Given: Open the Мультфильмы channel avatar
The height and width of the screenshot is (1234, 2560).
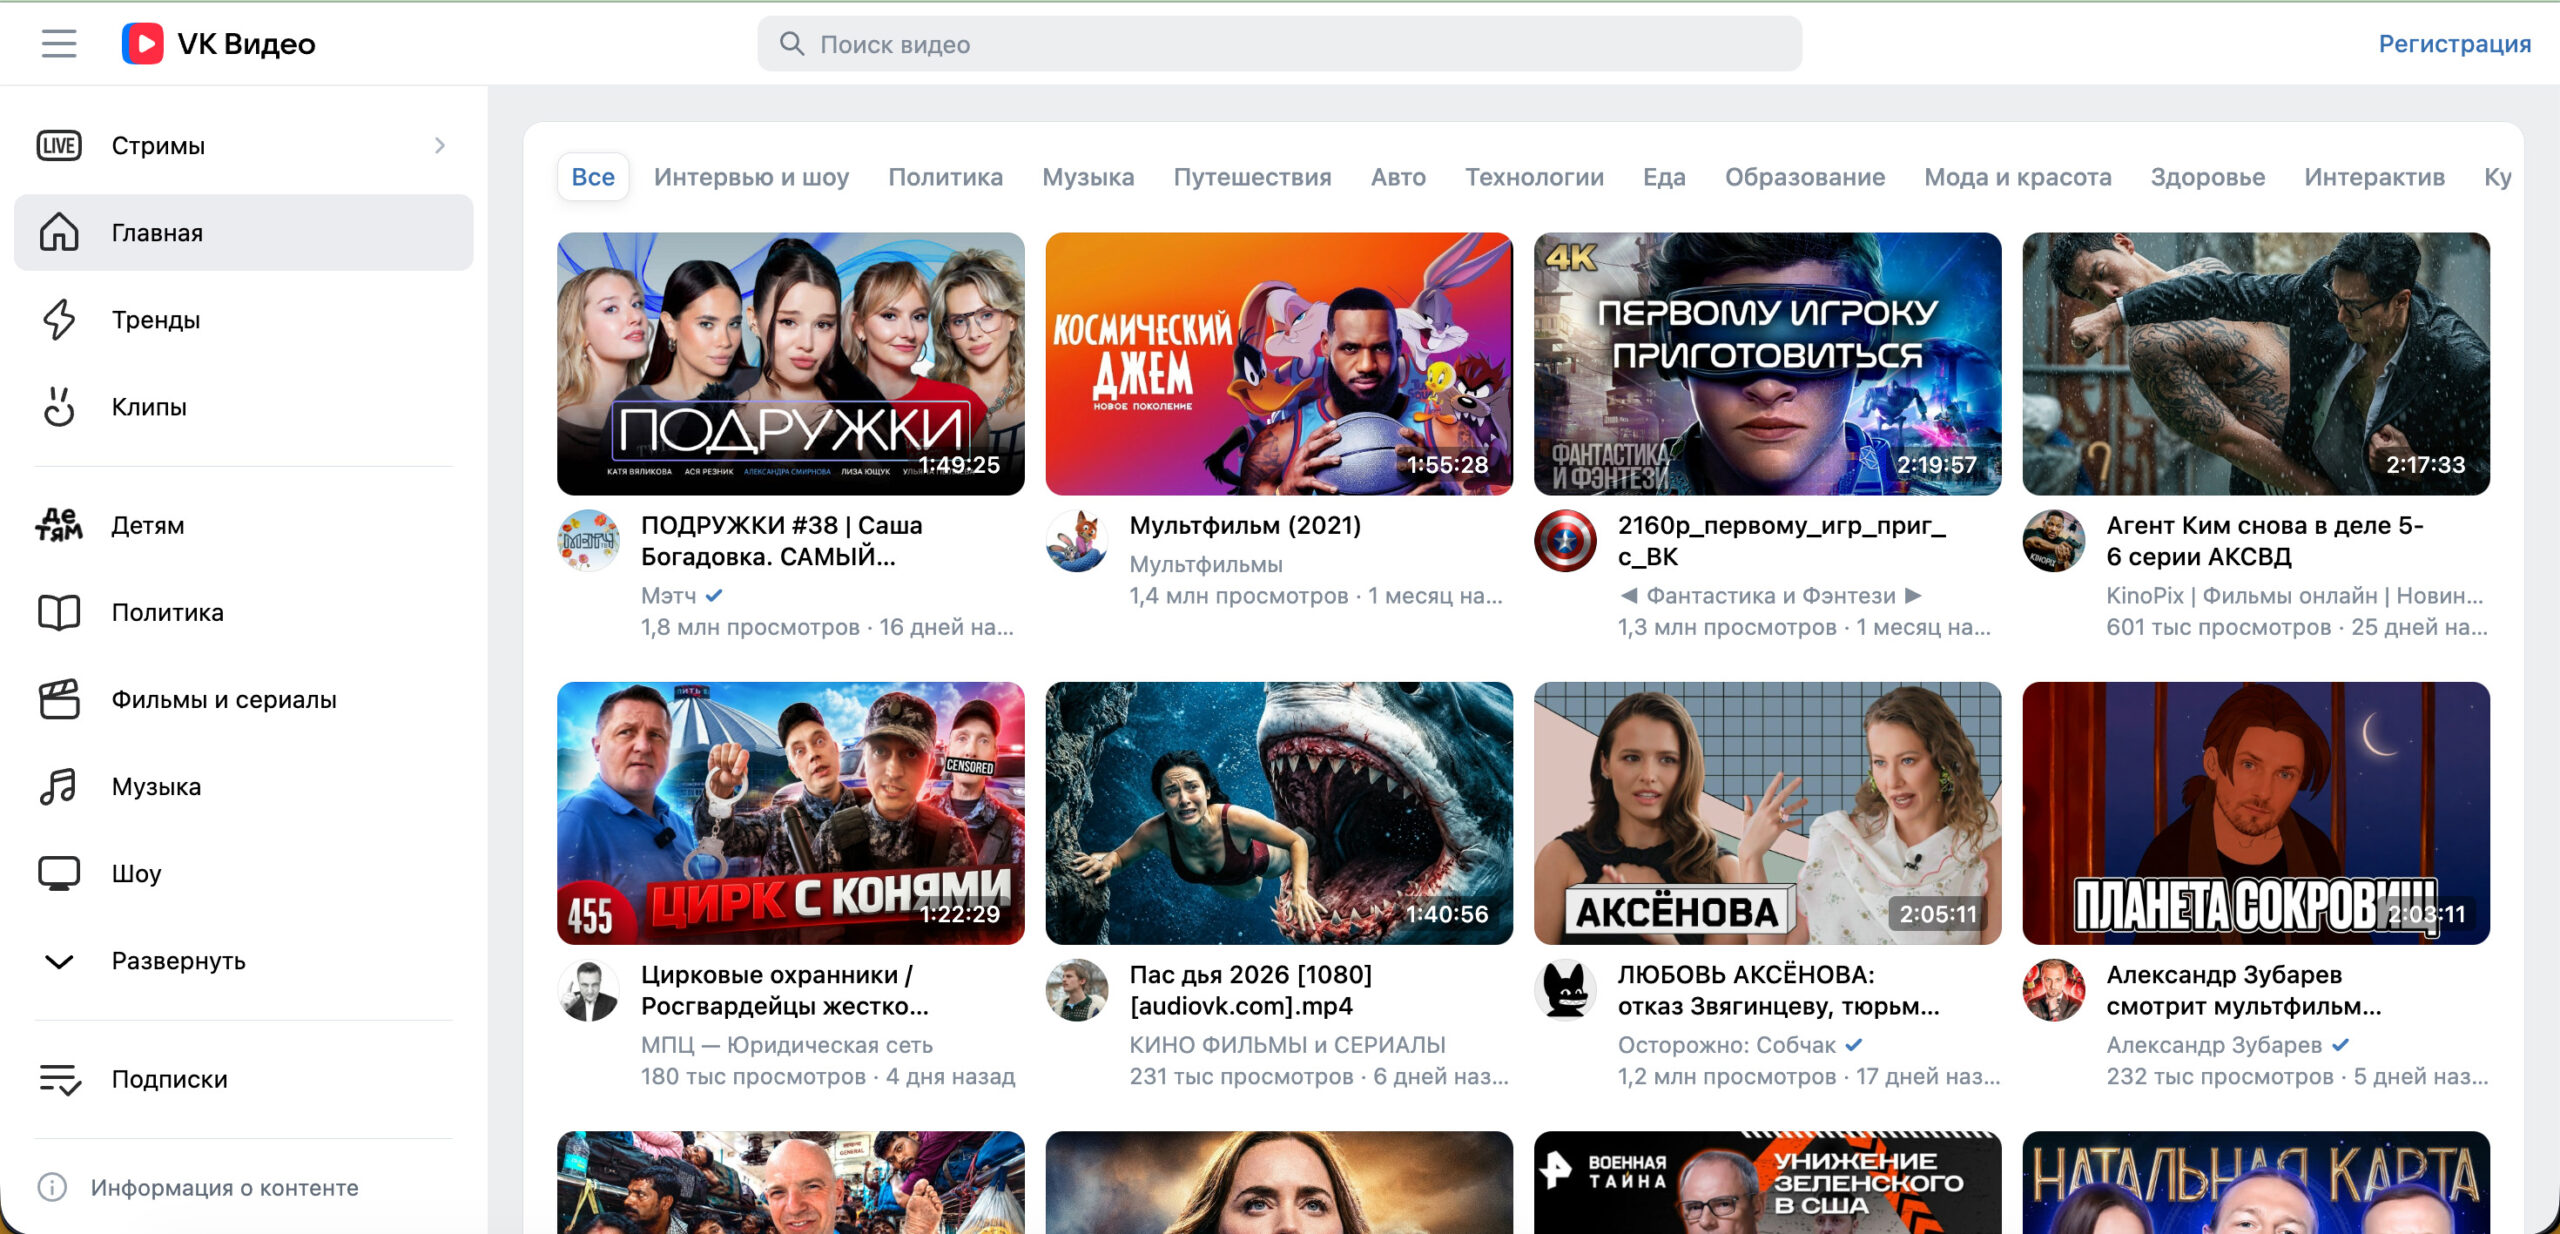Looking at the screenshot, I should pyautogui.click(x=1077, y=540).
